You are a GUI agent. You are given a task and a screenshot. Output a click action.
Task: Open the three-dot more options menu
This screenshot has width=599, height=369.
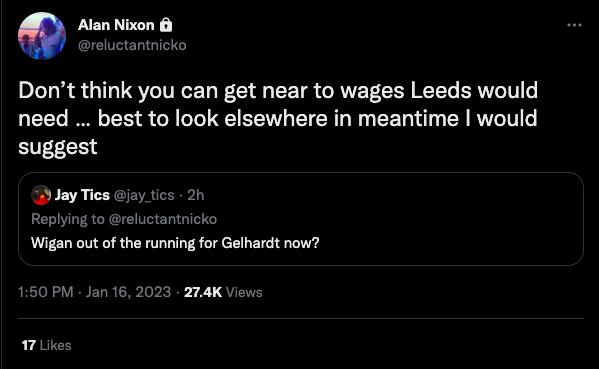(574, 25)
